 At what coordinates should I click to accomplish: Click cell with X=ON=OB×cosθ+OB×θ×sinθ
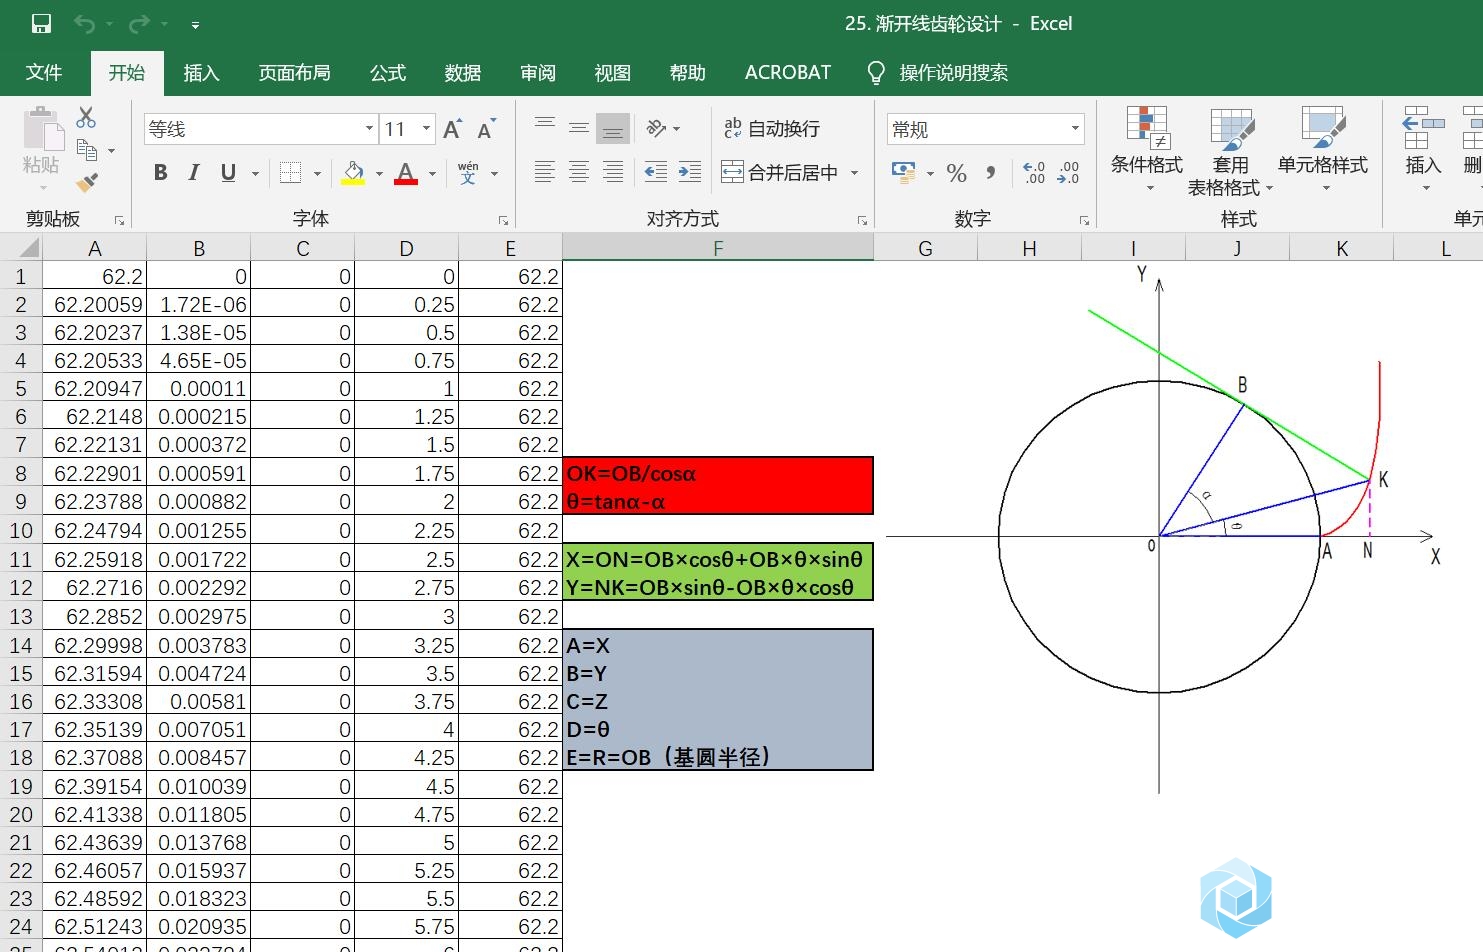718,559
